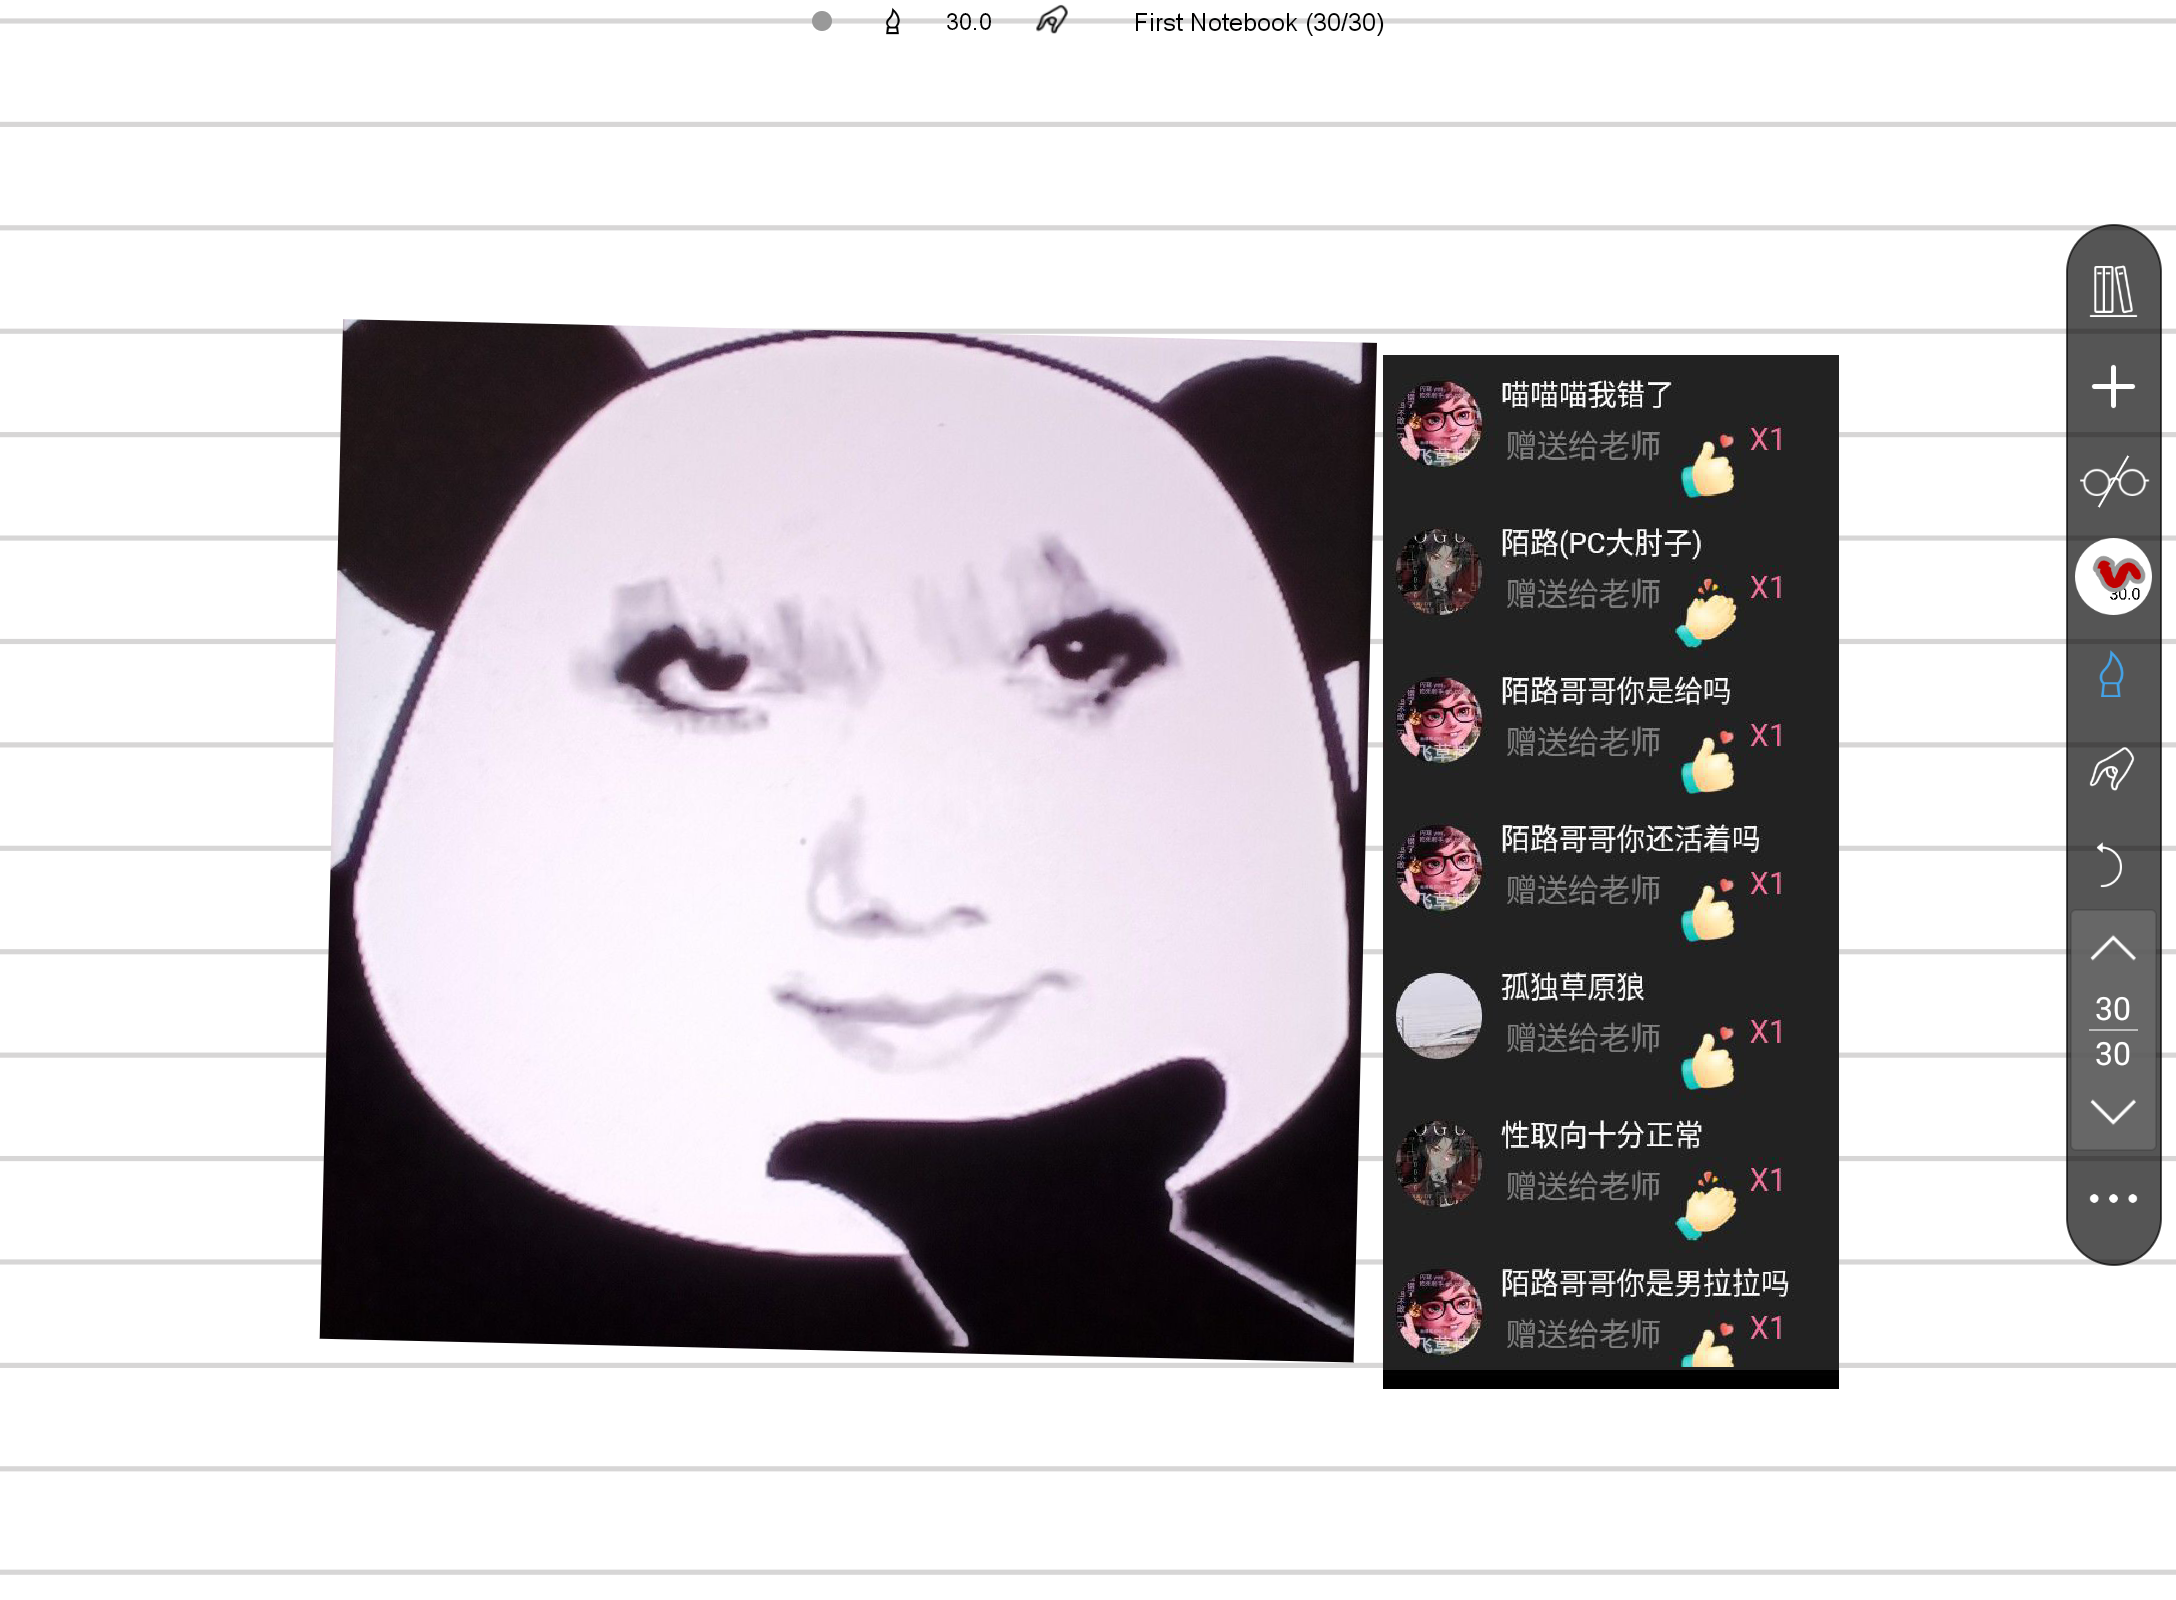
Task: Undo last action with curved arrow
Action: 2109,865
